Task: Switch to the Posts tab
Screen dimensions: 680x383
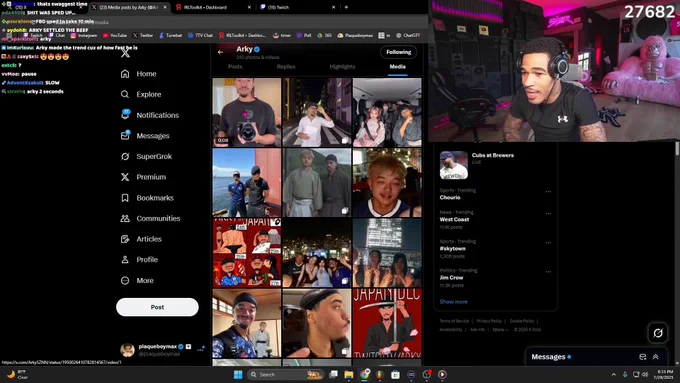Action: (x=235, y=67)
